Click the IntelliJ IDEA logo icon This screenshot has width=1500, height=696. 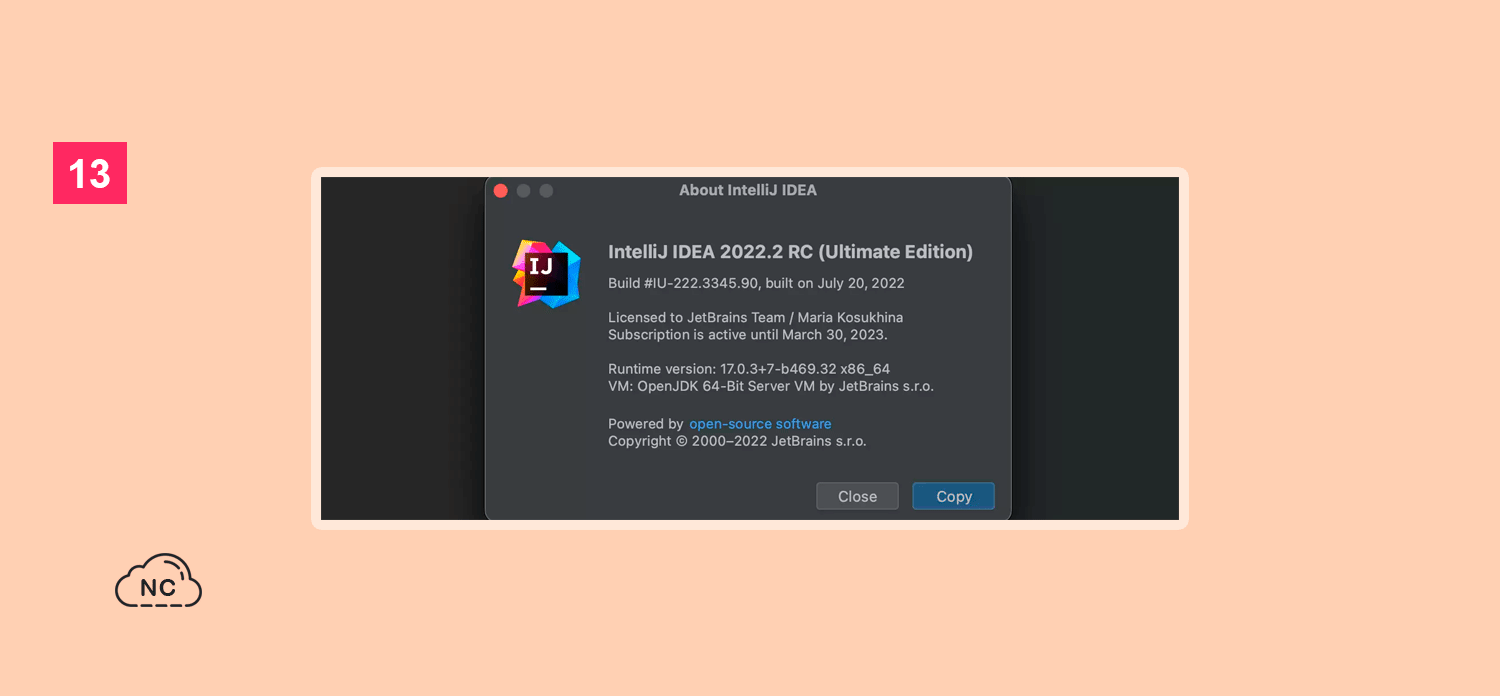pyautogui.click(x=547, y=273)
